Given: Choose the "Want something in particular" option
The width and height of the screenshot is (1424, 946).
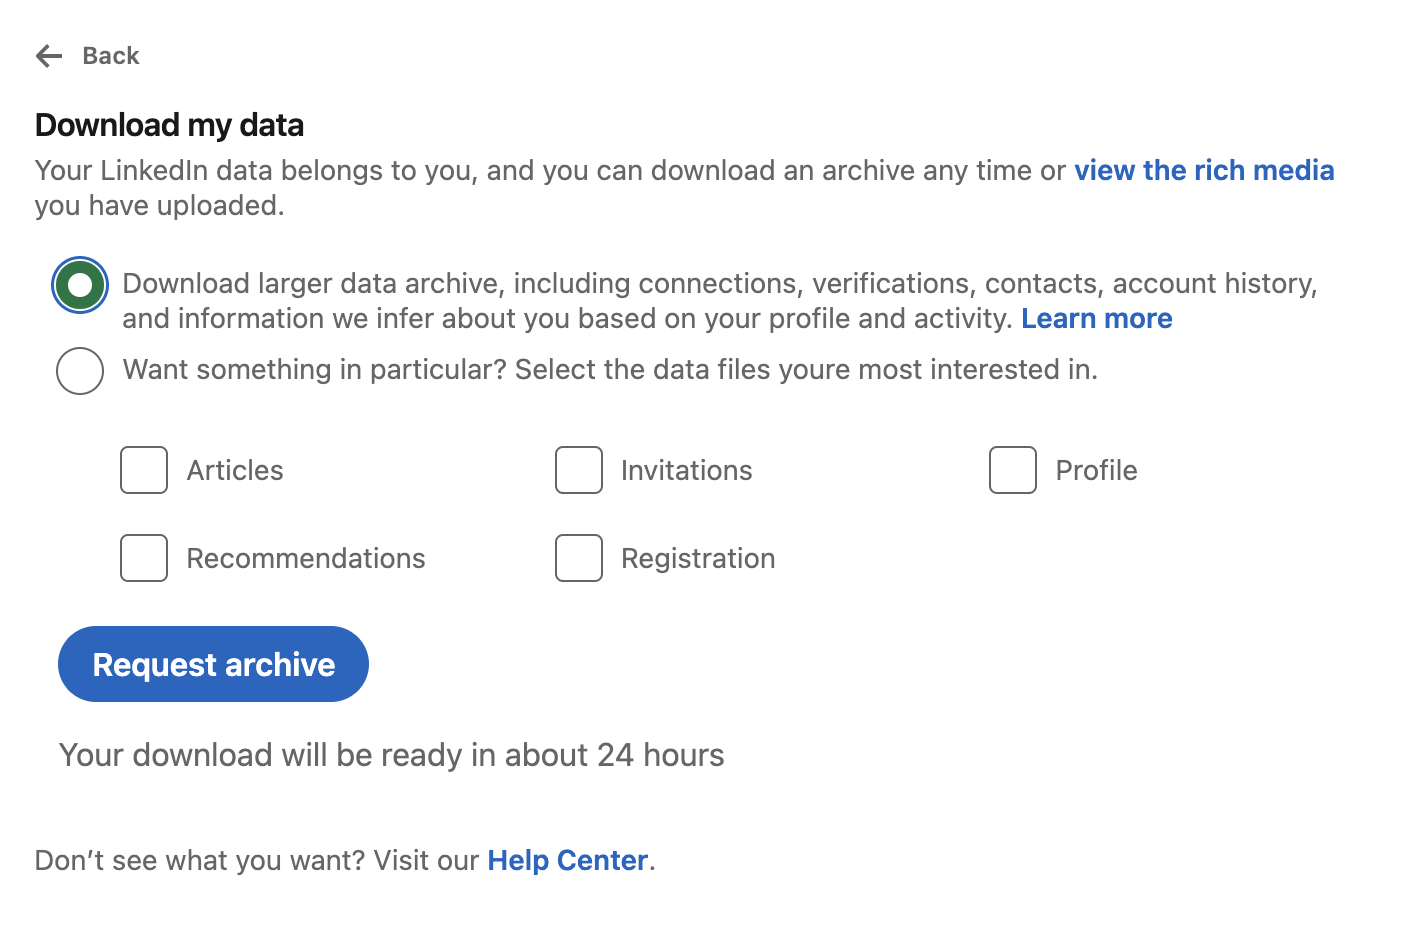Looking at the screenshot, I should click(x=79, y=370).
